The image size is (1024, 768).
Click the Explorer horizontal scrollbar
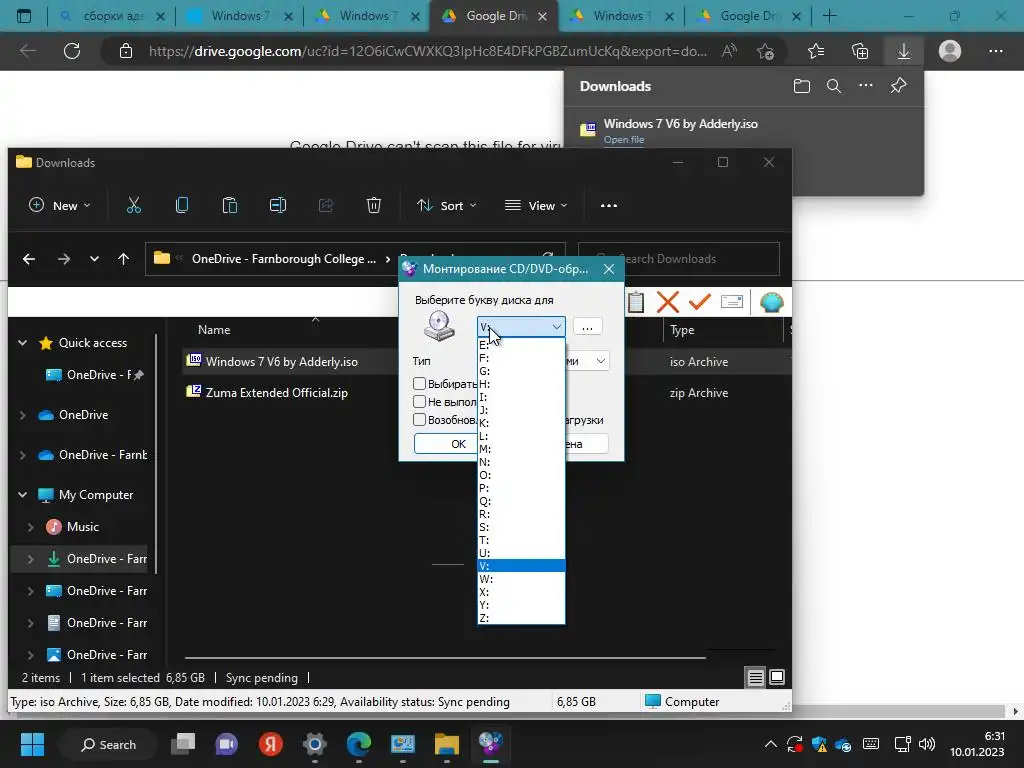click(445, 658)
